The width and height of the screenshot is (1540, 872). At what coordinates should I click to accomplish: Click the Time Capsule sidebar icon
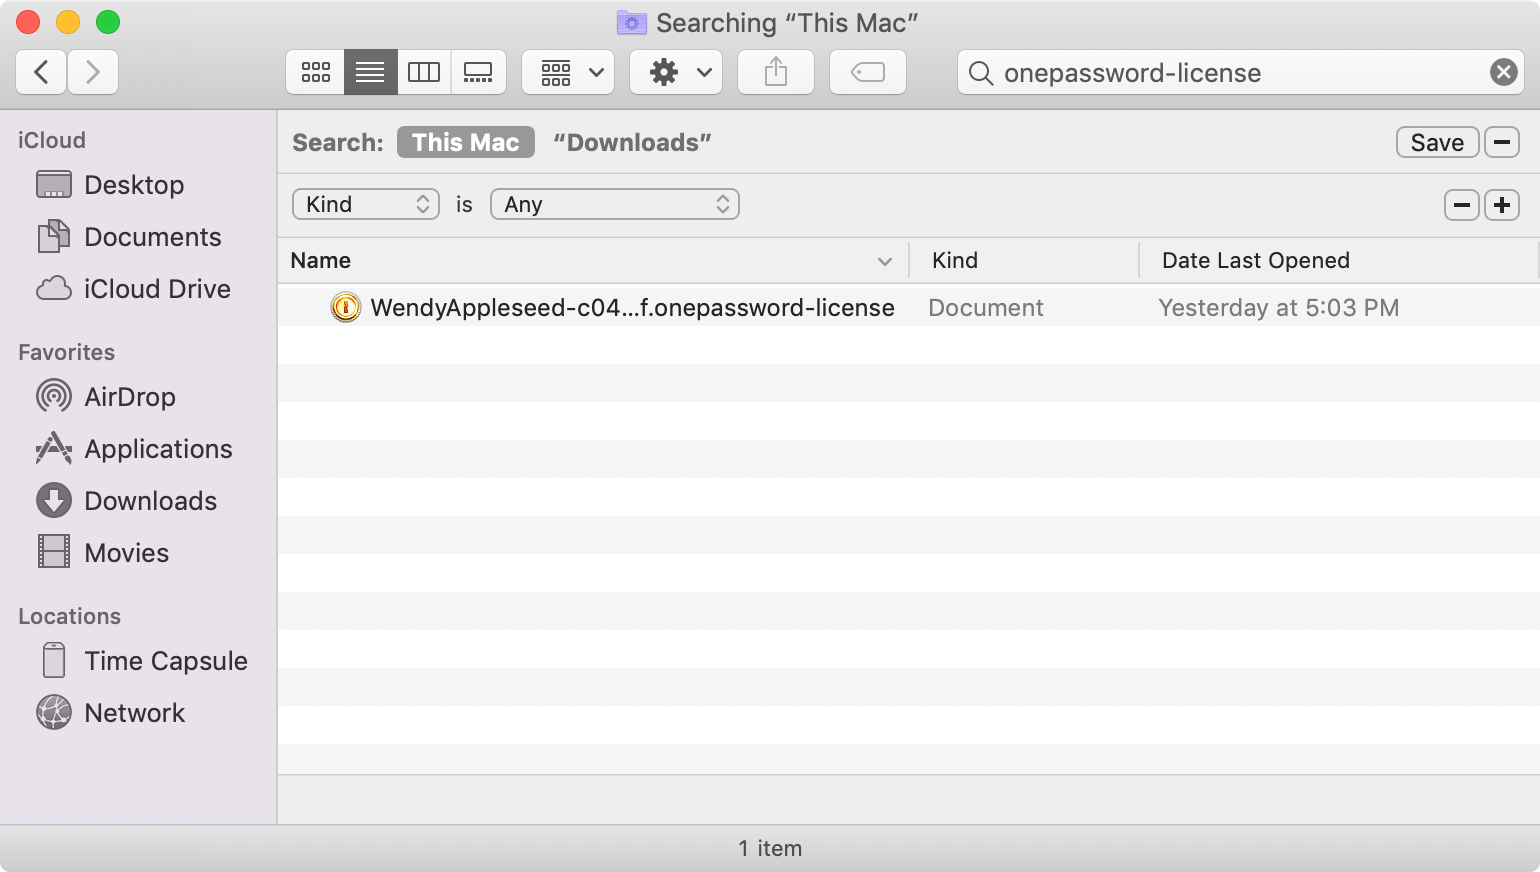(54, 660)
